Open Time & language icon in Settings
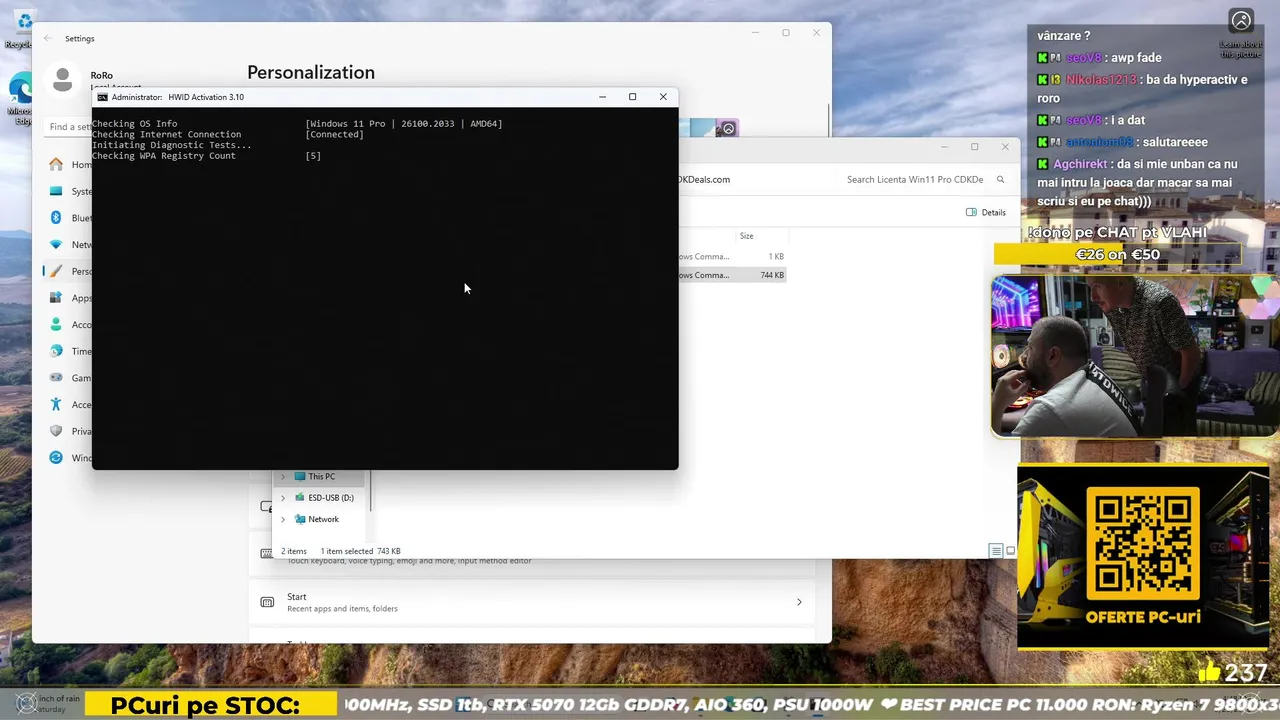Image resolution: width=1280 pixels, height=720 pixels. point(56,351)
